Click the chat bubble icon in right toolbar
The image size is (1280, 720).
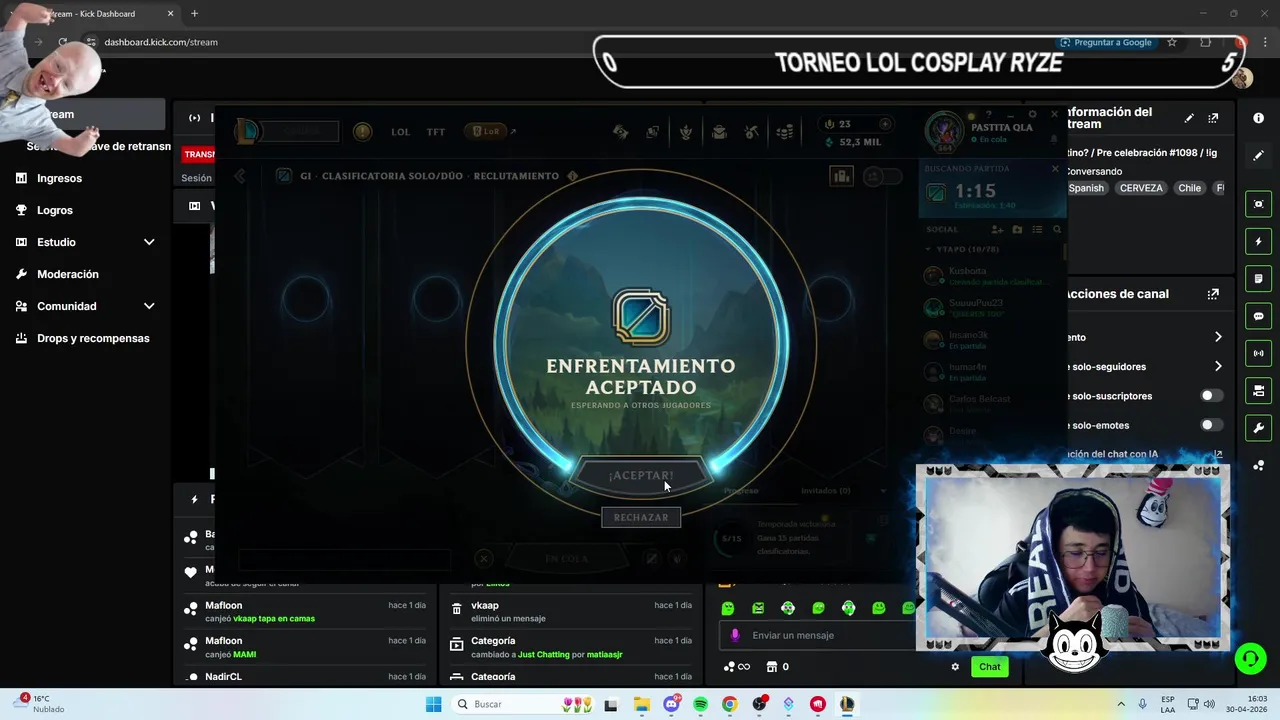click(x=1258, y=316)
